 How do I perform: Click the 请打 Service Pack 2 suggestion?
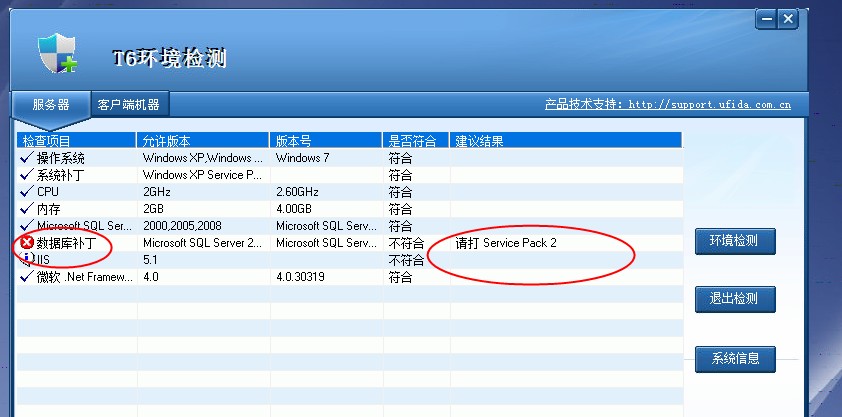point(506,243)
